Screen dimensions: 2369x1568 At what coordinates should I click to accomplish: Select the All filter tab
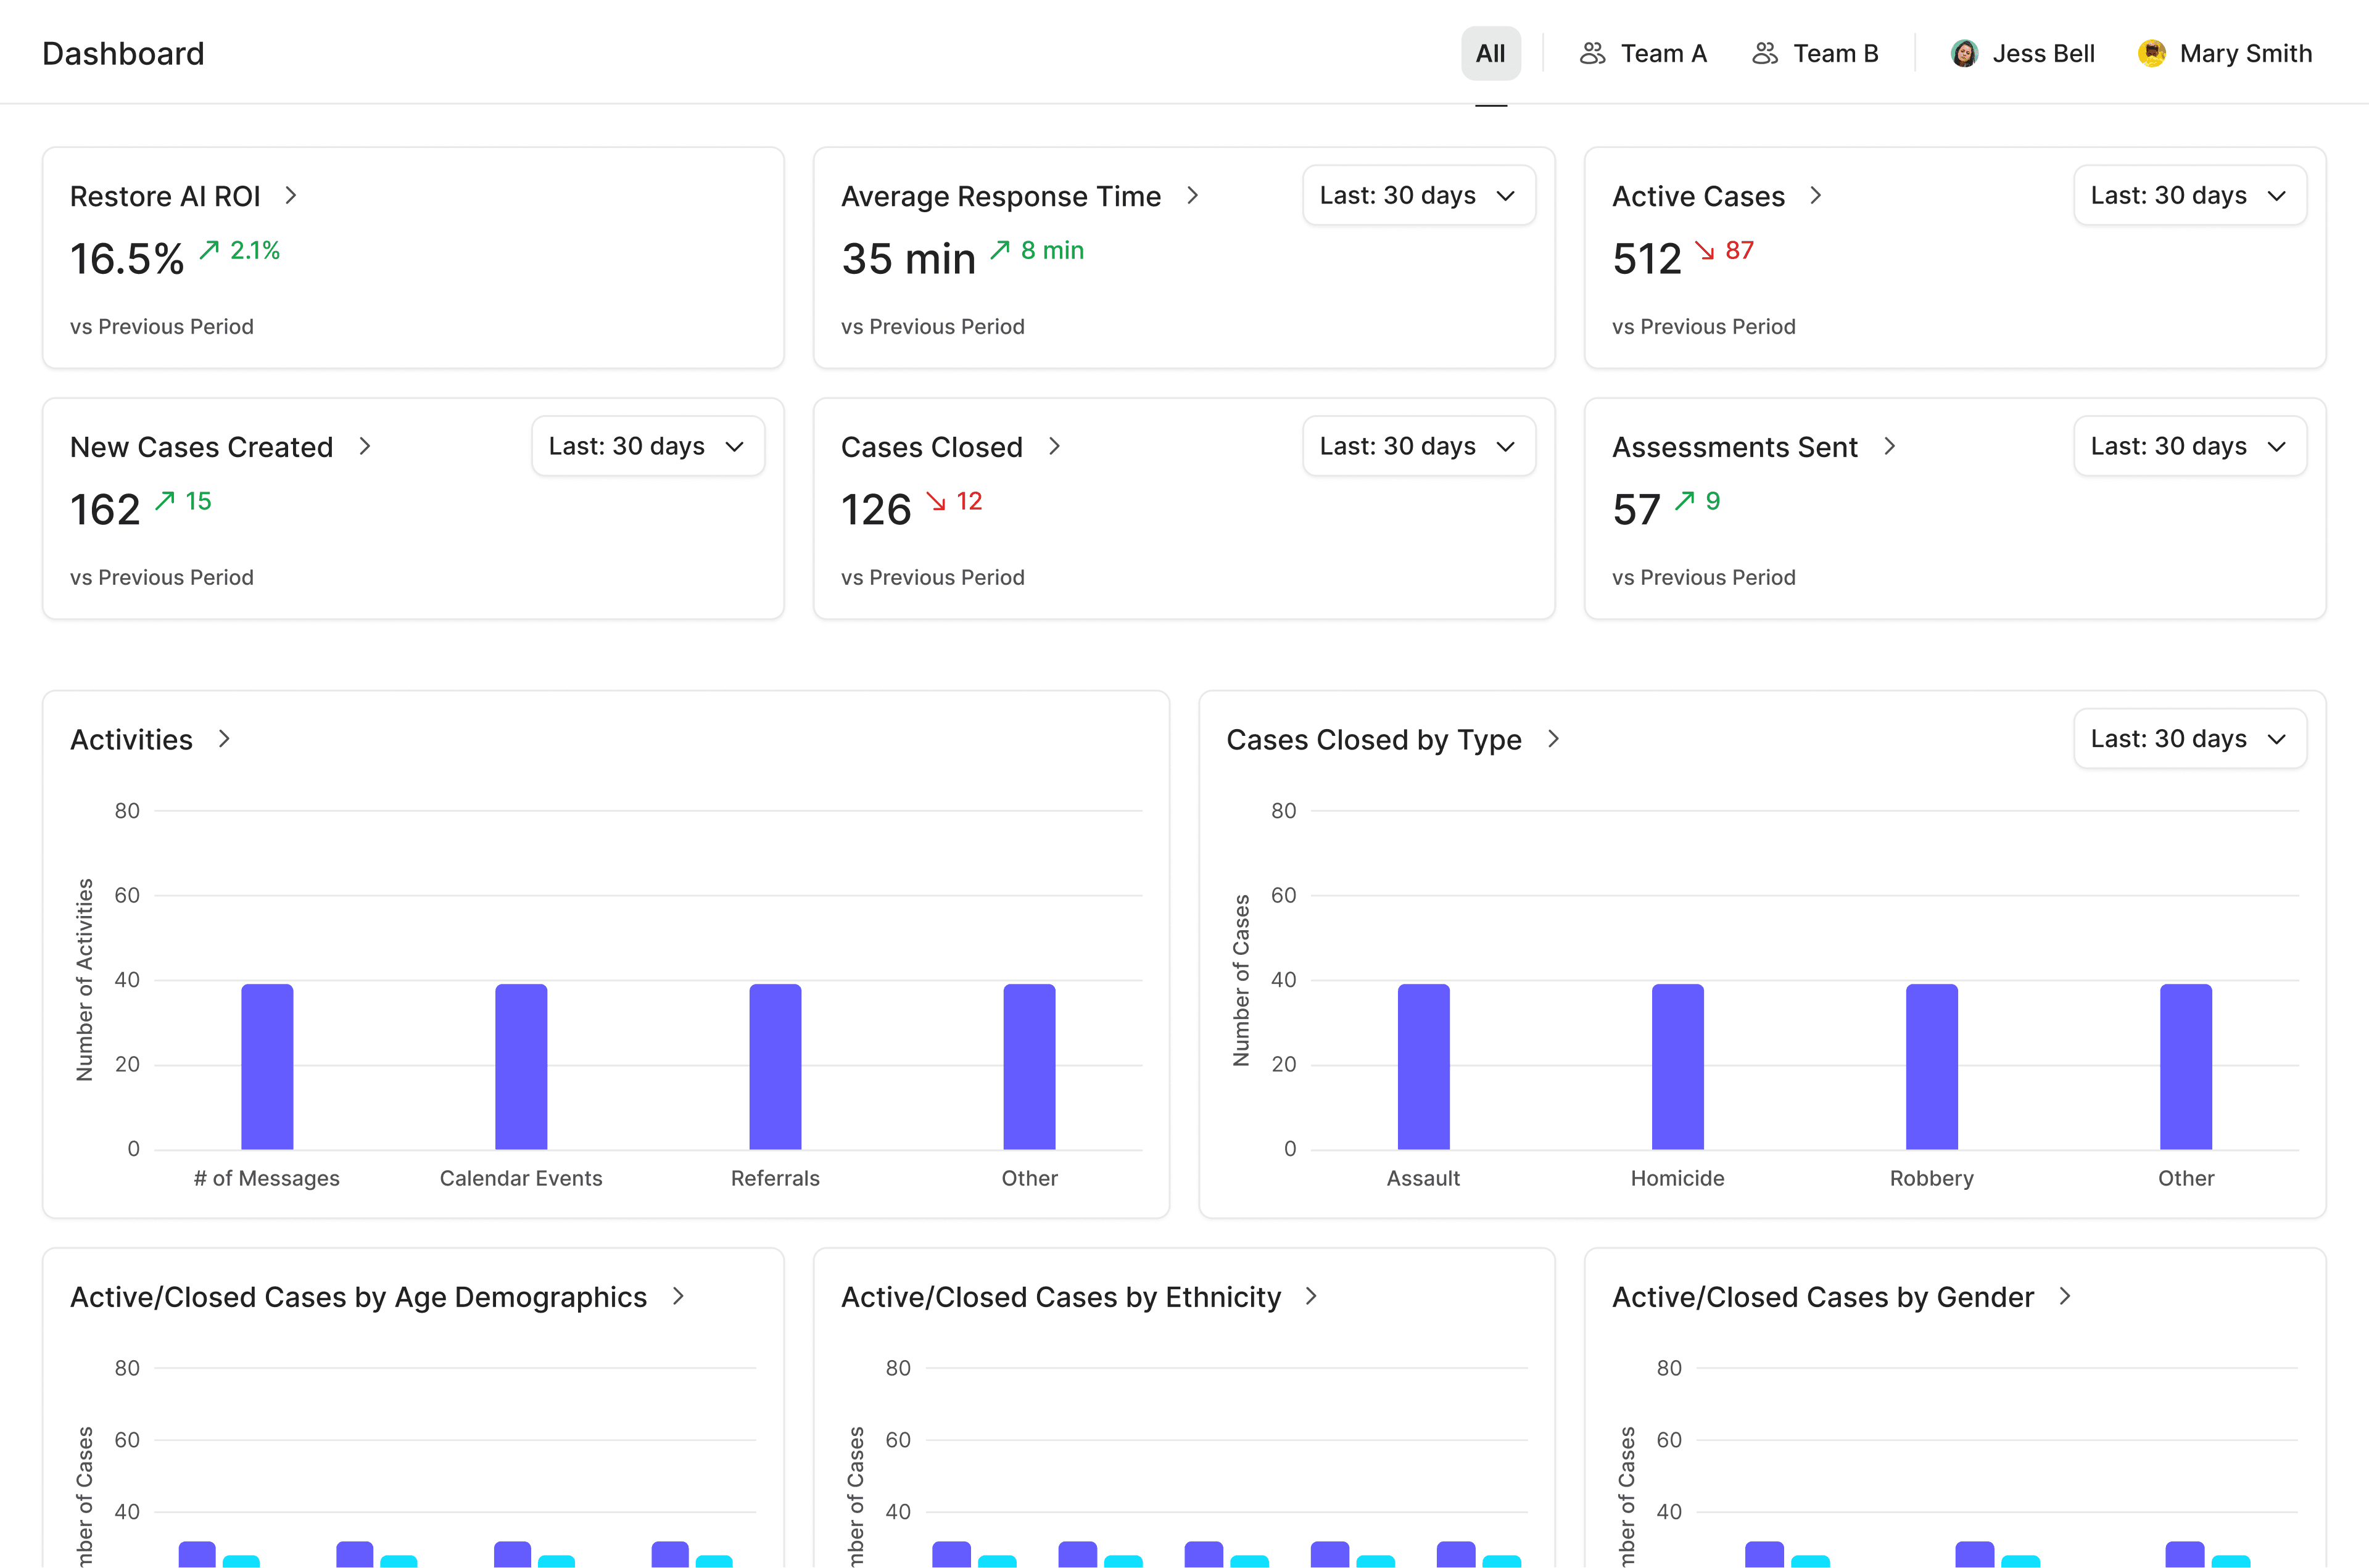(1490, 54)
